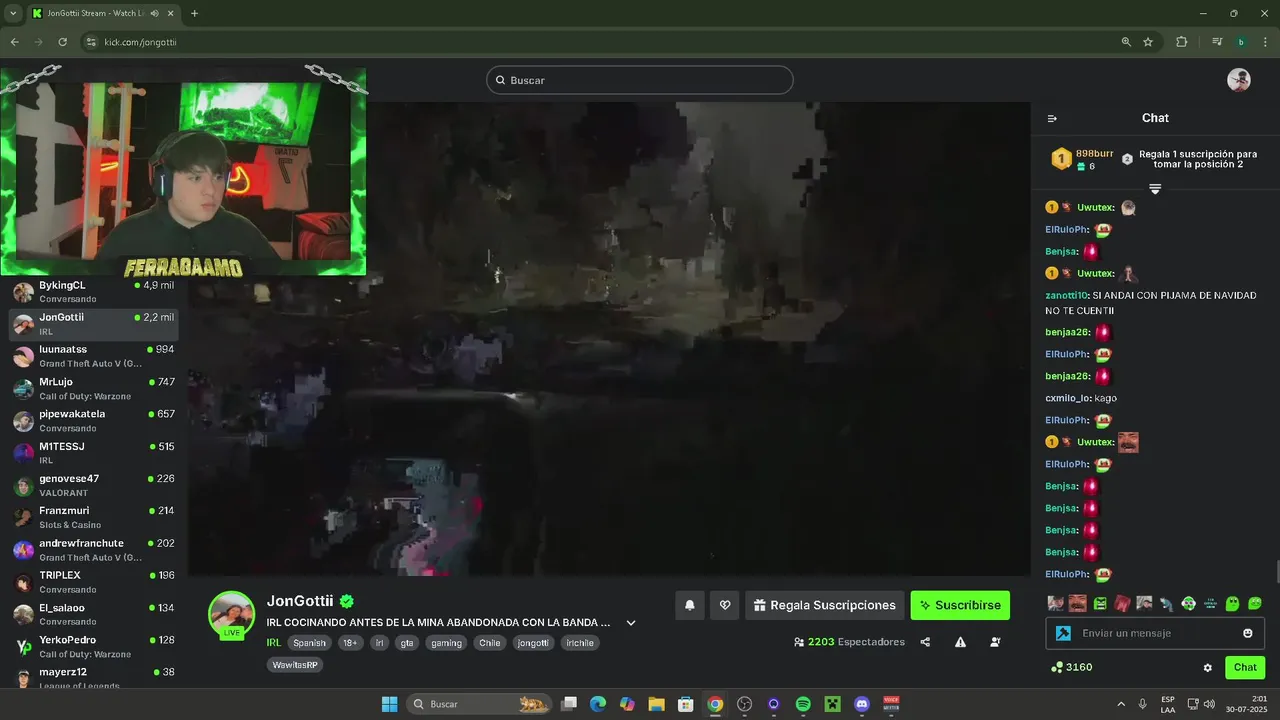This screenshot has width=1280, height=720.
Task: Open OBS Studio from the taskbar
Action: click(744, 704)
